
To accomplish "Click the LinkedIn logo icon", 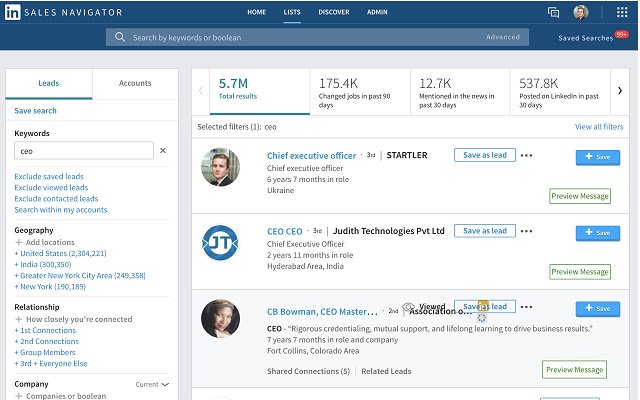I will [x=12, y=12].
